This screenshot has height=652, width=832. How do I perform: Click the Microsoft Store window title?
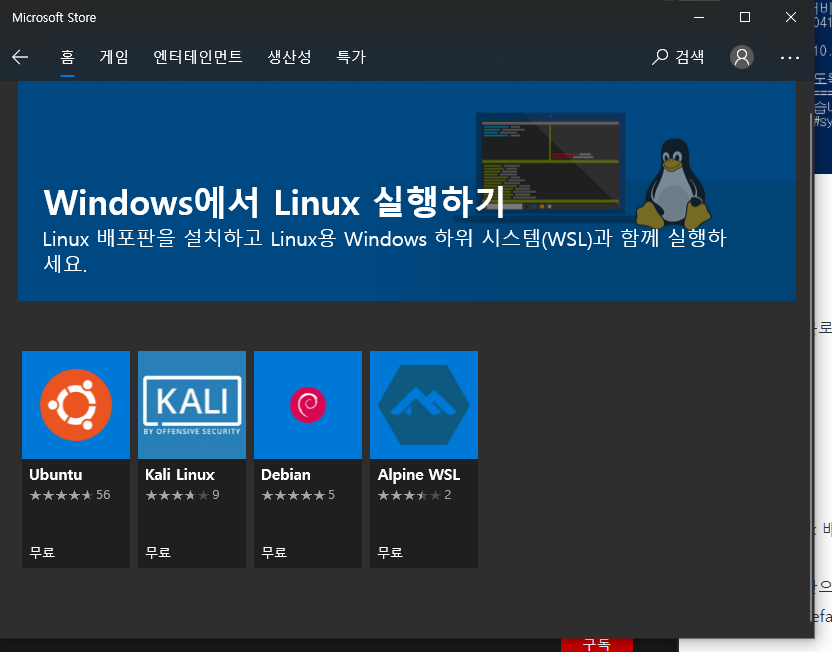[x=54, y=18]
